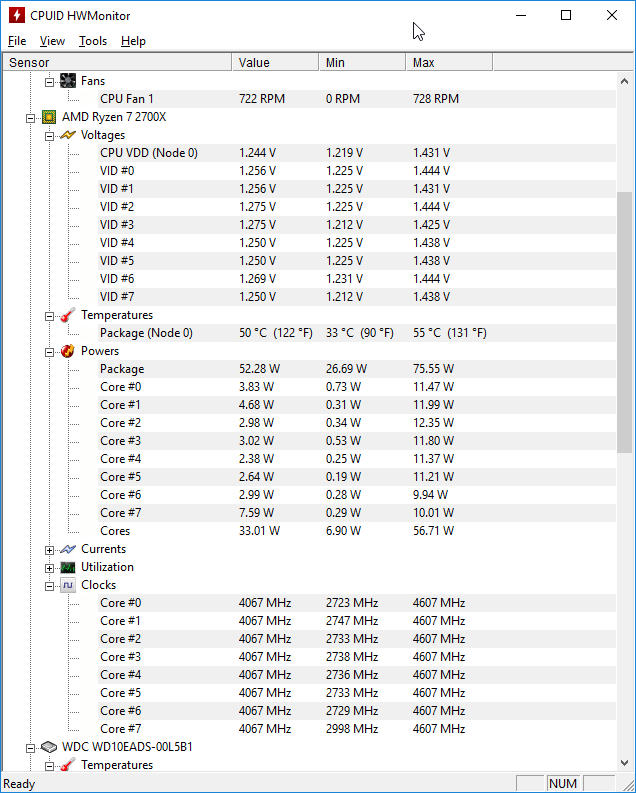
Task: Maximize the HWMonitor window
Action: click(x=566, y=15)
